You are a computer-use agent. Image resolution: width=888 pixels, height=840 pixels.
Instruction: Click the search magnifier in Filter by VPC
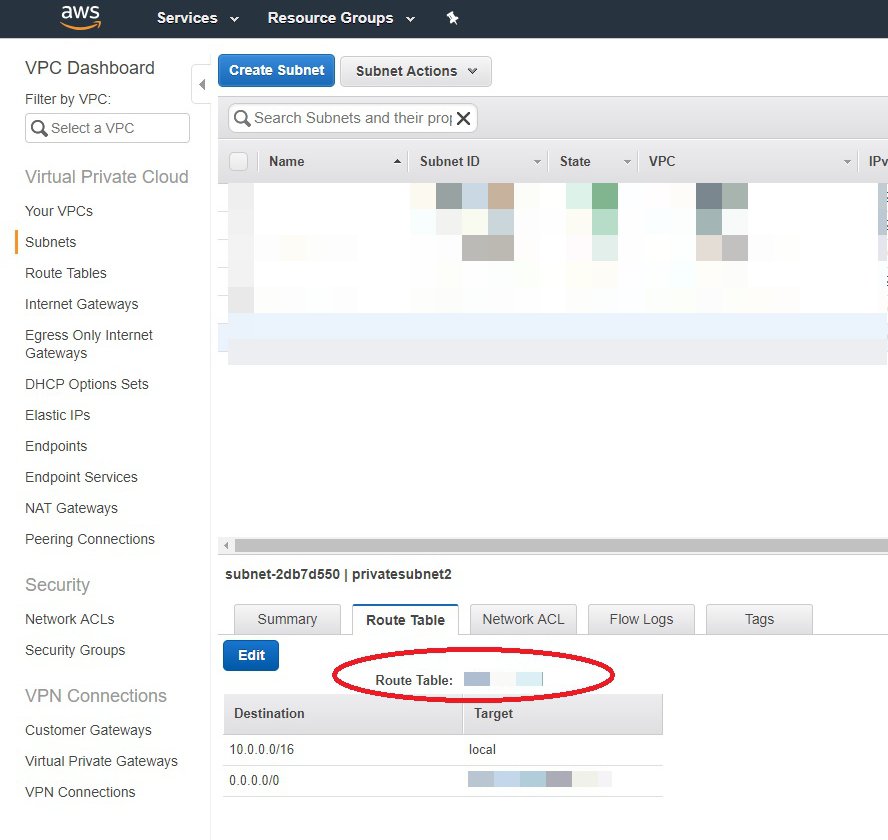tap(39, 128)
